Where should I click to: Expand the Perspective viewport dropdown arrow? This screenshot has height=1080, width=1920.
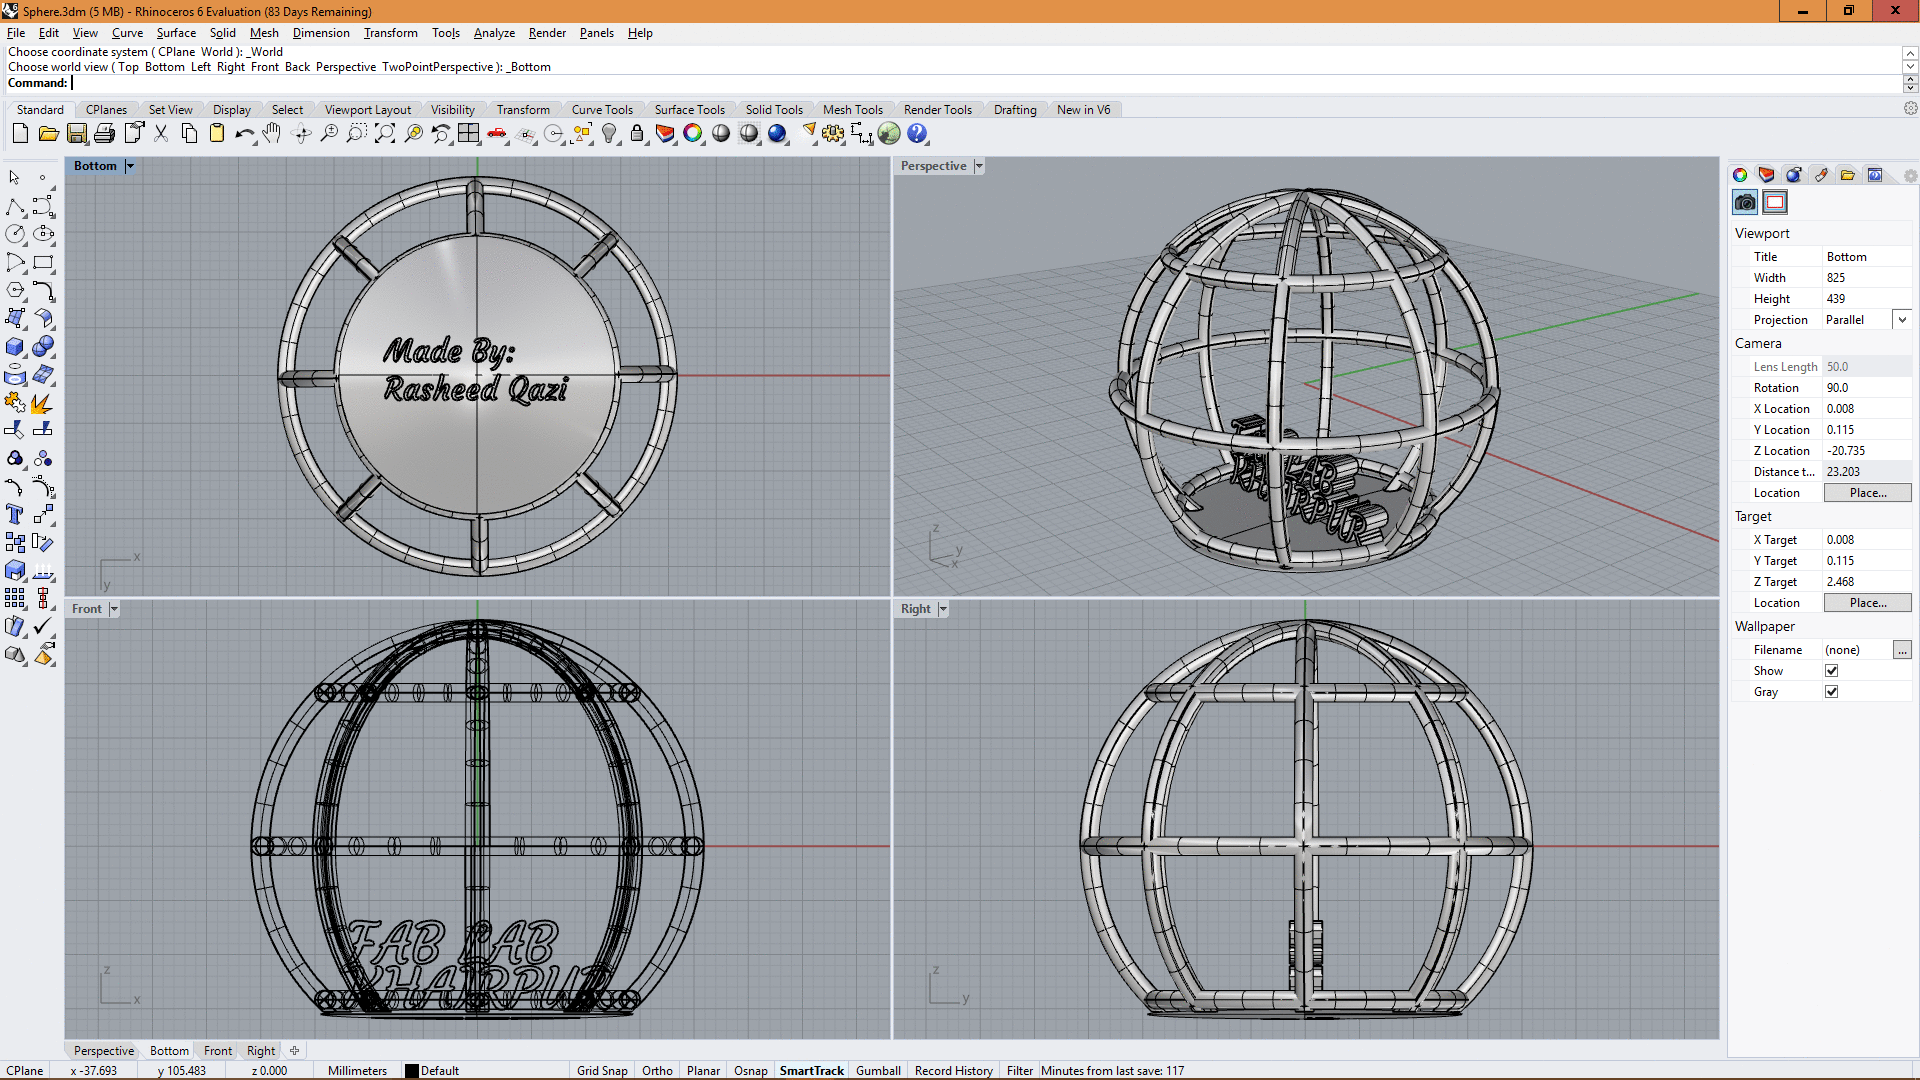click(x=979, y=166)
